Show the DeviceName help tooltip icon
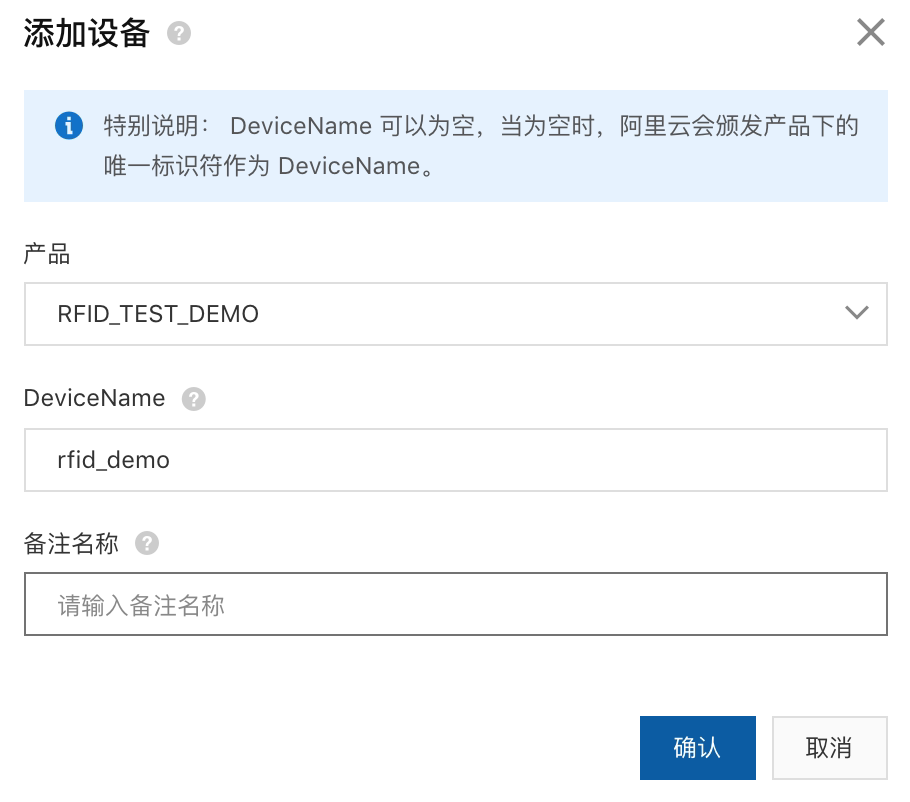 193,399
